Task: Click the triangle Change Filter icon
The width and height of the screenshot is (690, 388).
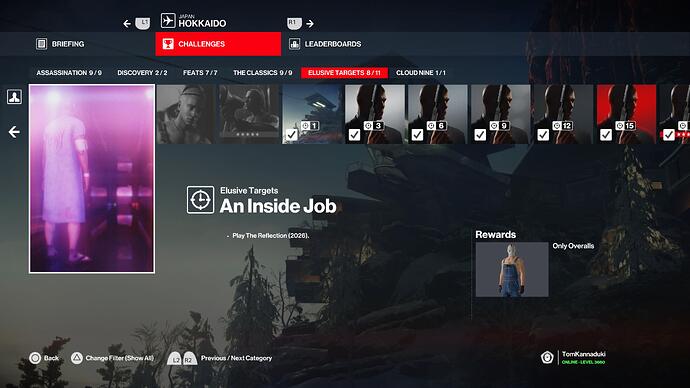Action: [x=77, y=358]
